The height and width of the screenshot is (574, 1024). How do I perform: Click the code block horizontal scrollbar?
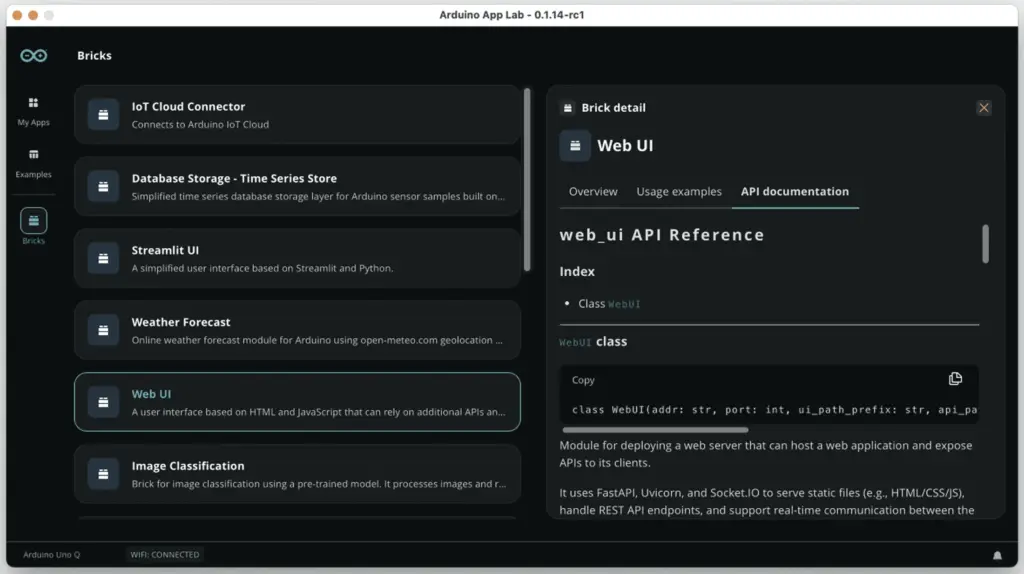tap(655, 430)
